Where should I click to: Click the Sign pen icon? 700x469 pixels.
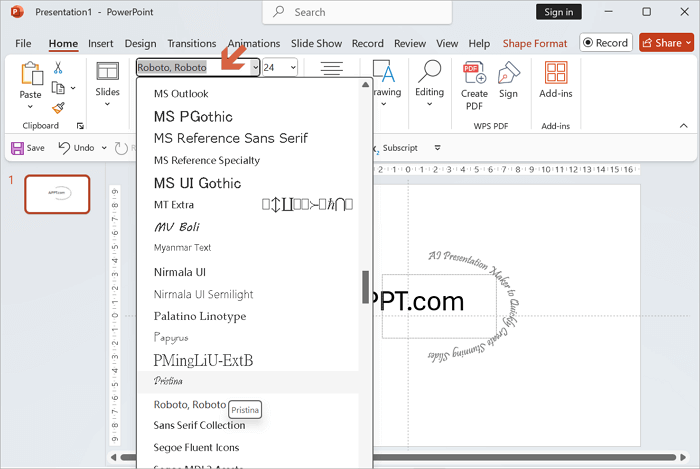508,72
